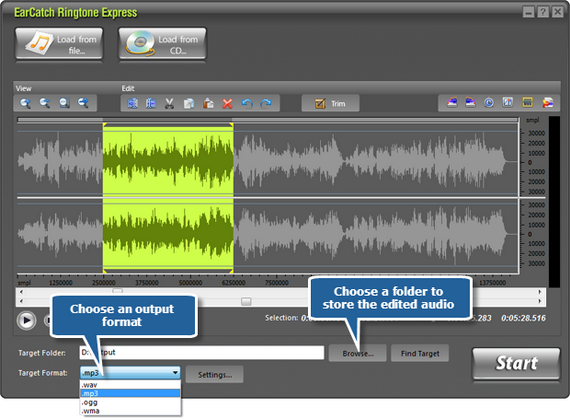Click the lower scrollbar left arrow
570x420 pixels.
point(21,301)
